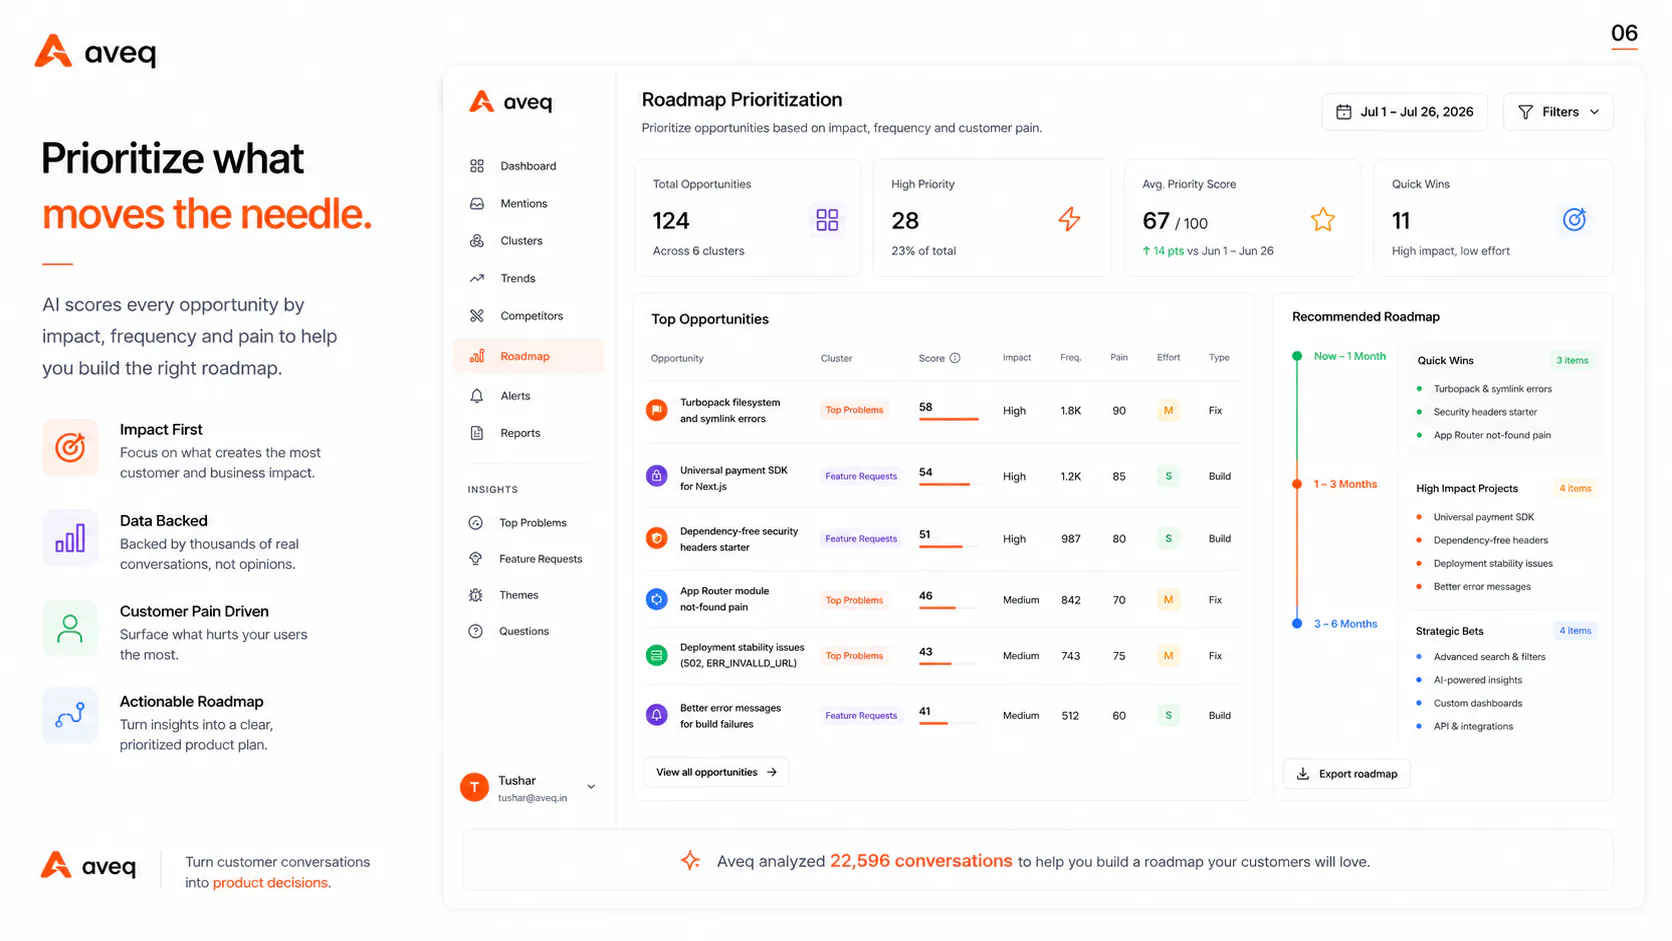Click '22,596 conversations' text
This screenshot has width=1672, height=941.
(x=921, y=861)
